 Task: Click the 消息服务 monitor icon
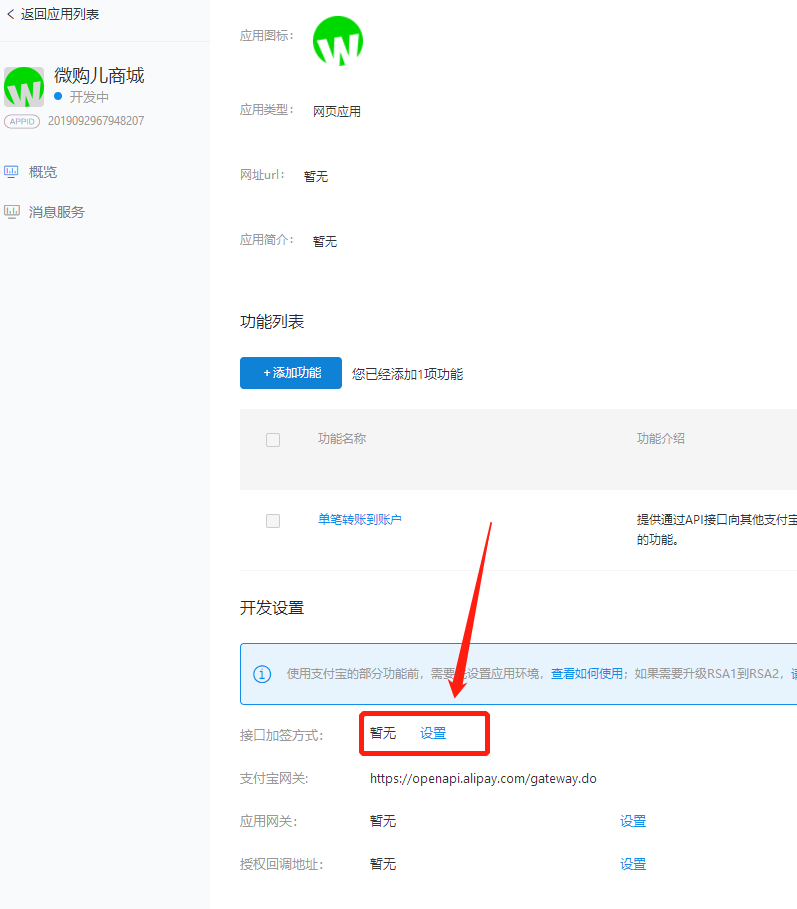click(x=12, y=212)
